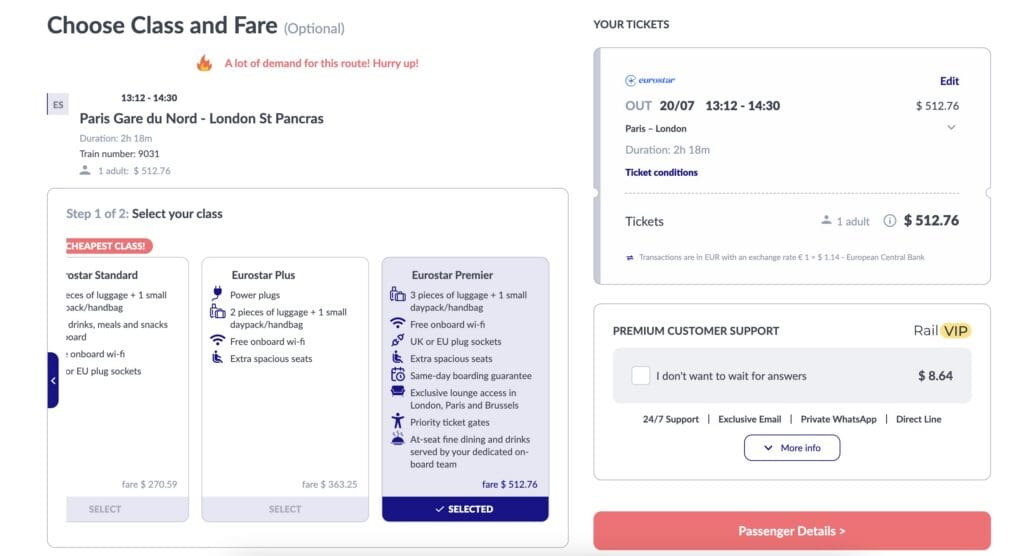The height and width of the screenshot is (556, 1024).
Task: Click the flame icon near demand notice
Action: [x=204, y=63]
